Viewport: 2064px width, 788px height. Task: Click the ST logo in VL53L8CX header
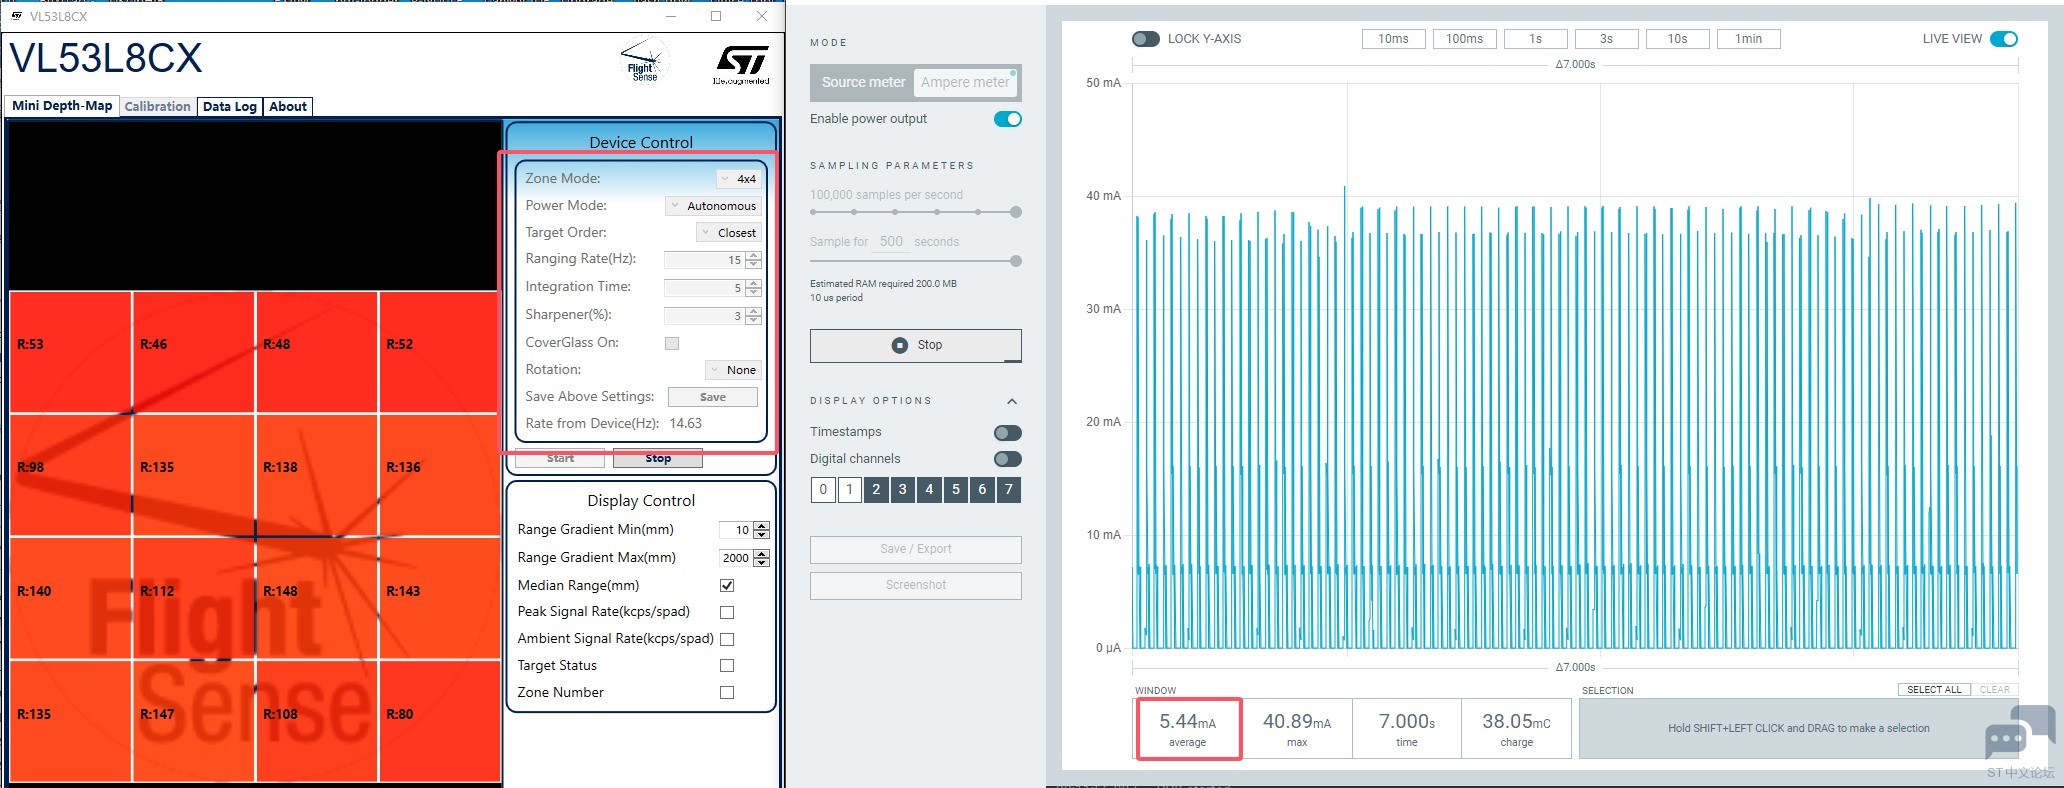(741, 64)
